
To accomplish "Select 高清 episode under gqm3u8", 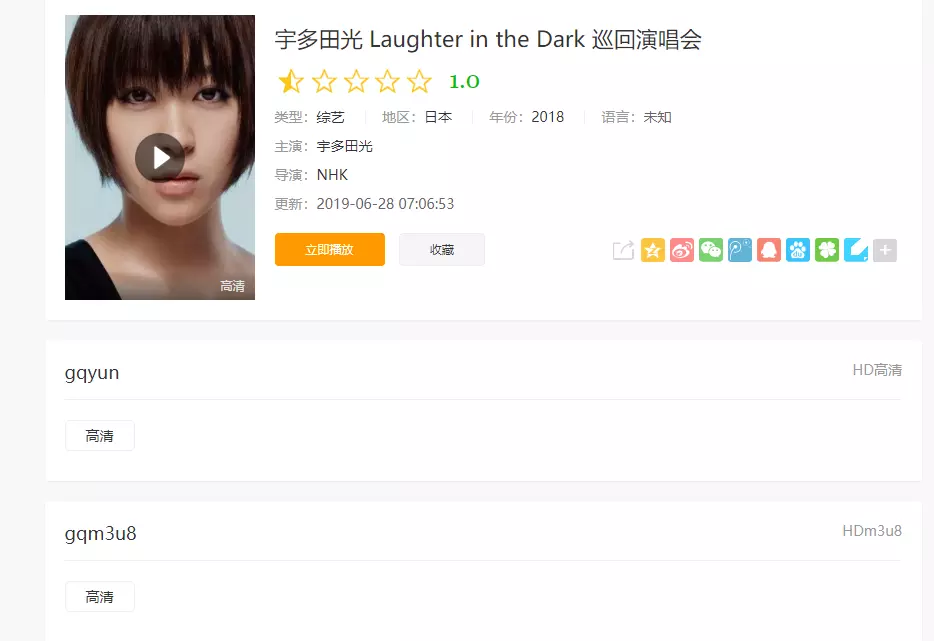I will coord(99,597).
